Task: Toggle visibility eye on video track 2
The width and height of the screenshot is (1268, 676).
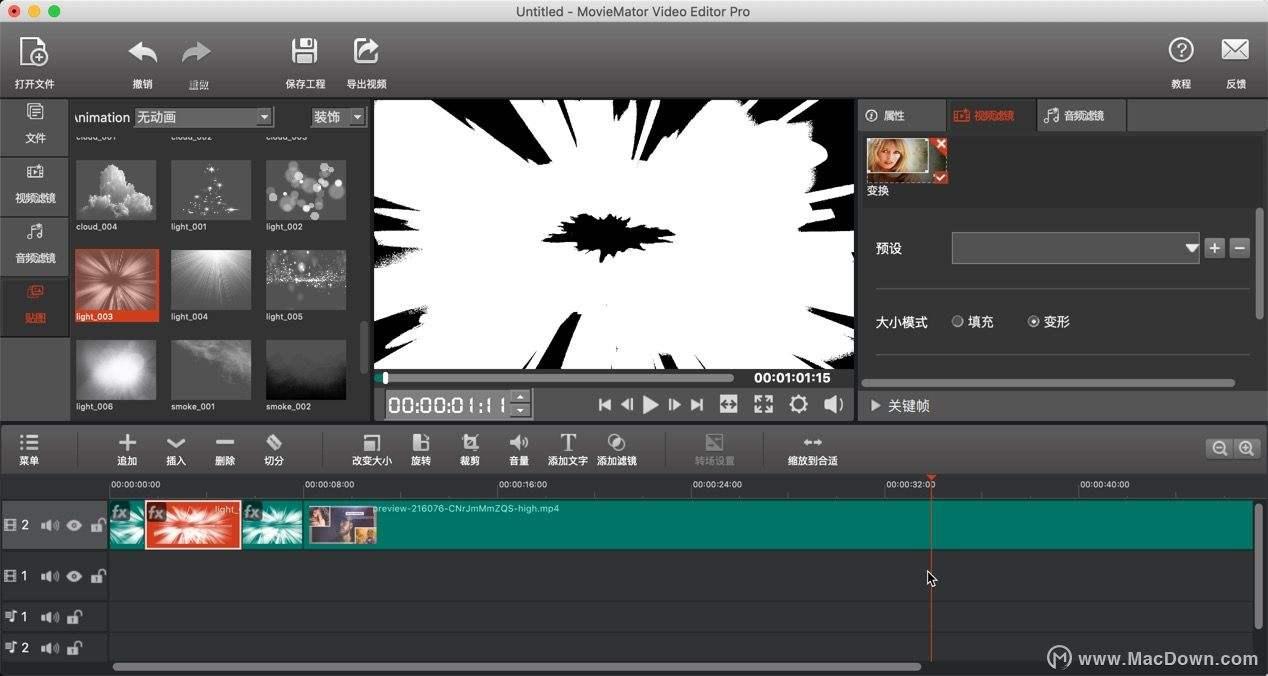Action: (74, 525)
